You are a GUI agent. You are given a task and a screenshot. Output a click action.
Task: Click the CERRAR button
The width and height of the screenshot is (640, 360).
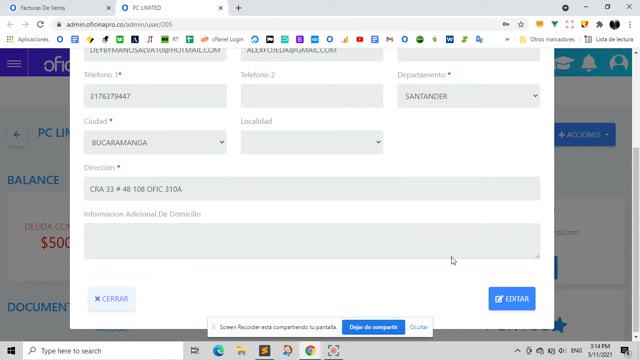(111, 299)
